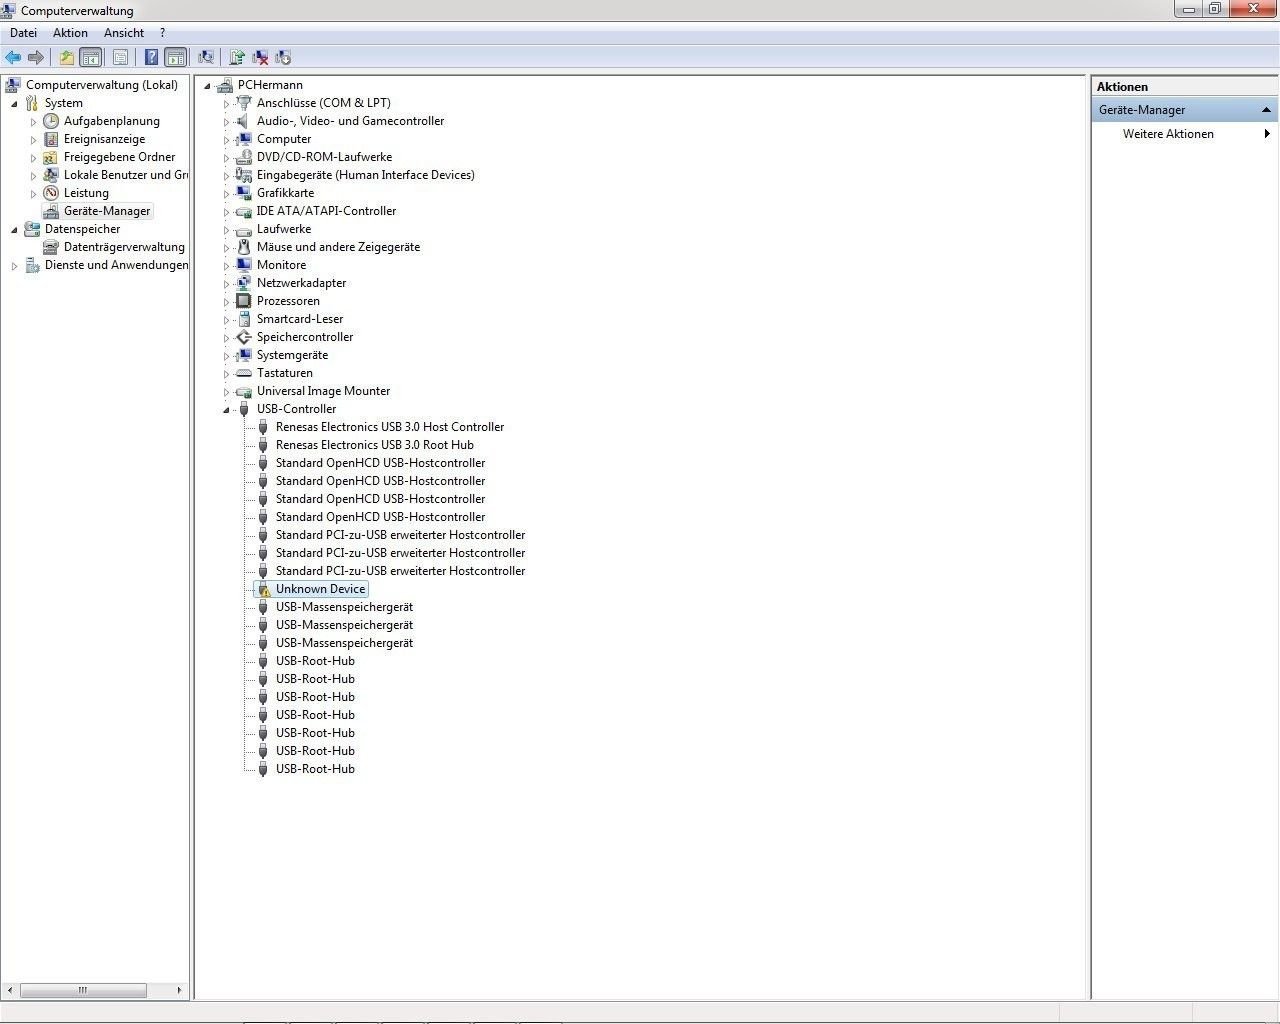
Task: Collapse the USB-Controller category
Action: click(226, 410)
